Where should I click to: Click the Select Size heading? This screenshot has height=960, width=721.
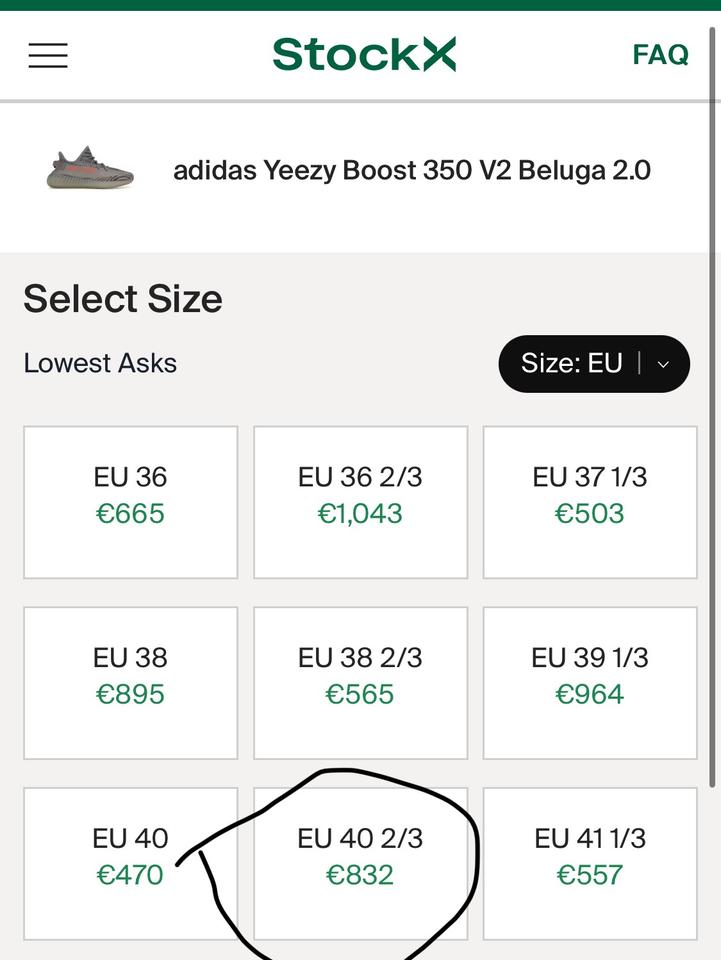click(123, 299)
